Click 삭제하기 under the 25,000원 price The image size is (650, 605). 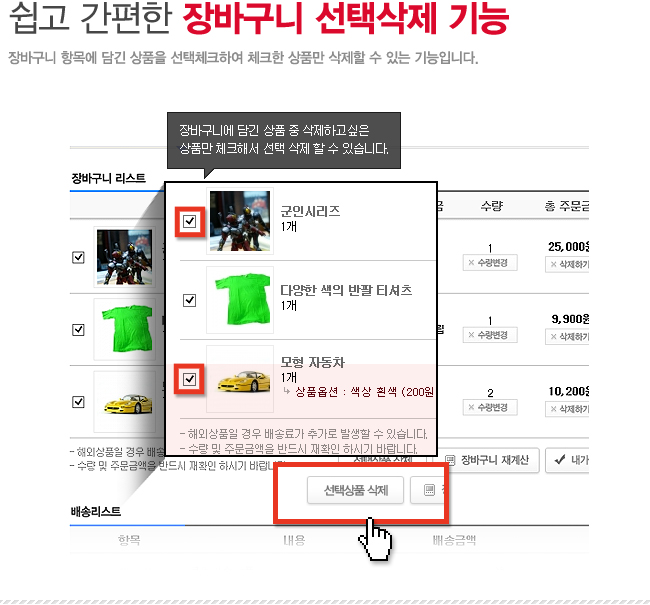point(567,264)
